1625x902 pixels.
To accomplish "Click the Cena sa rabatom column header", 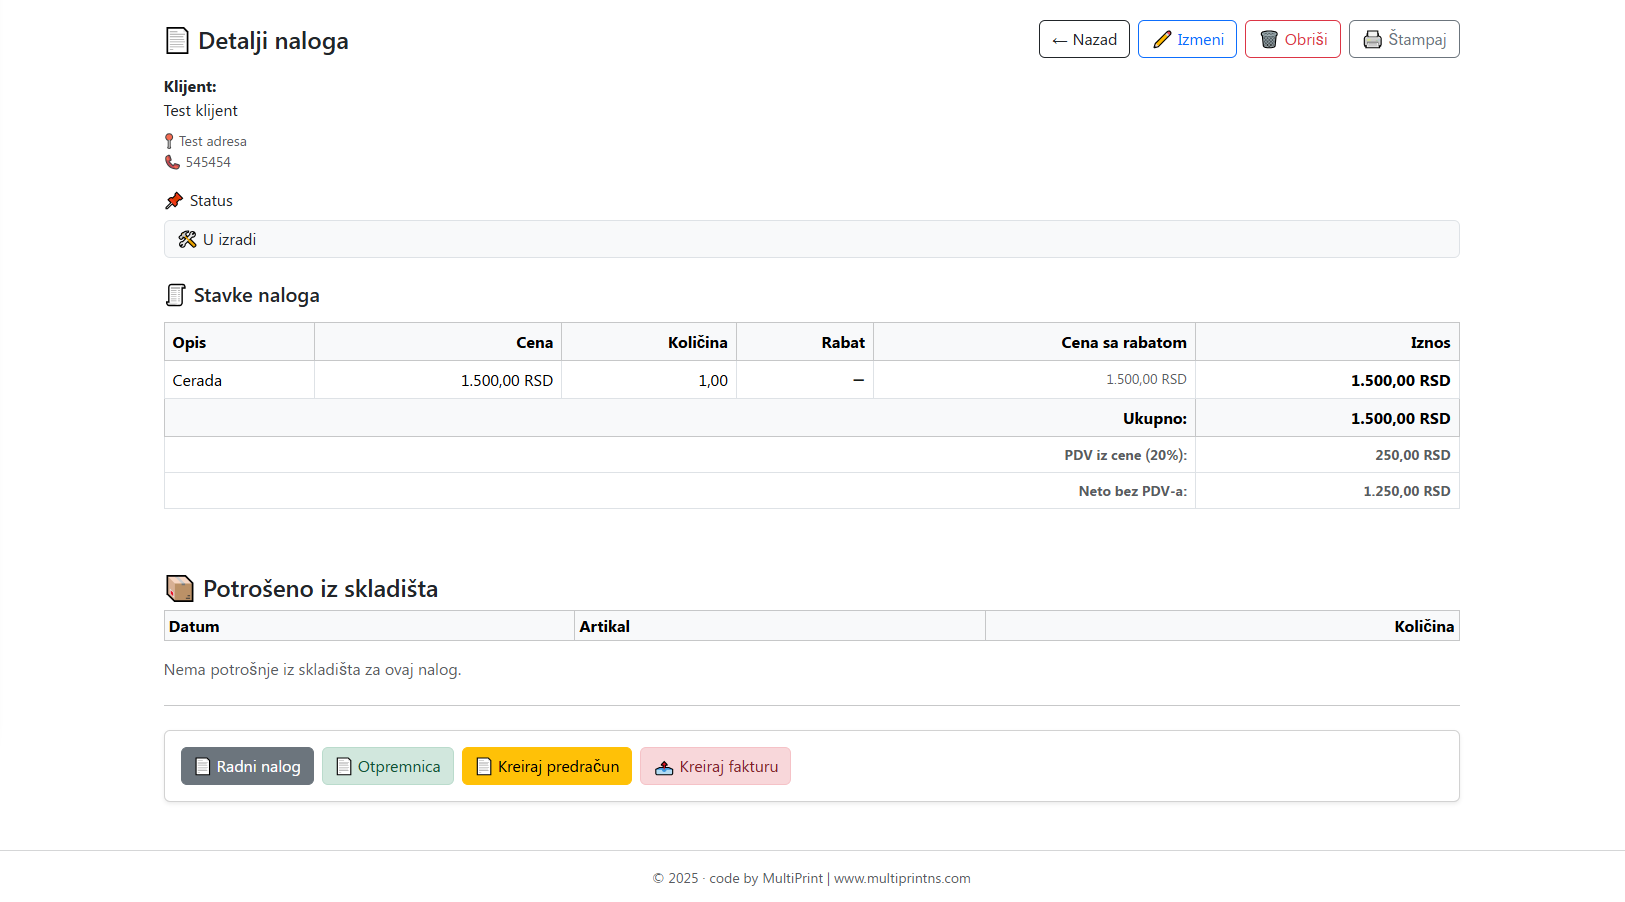I will (1123, 343).
